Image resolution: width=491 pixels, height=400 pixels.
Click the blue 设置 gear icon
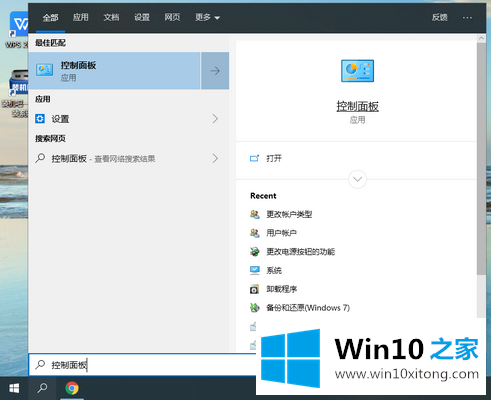tap(40, 118)
